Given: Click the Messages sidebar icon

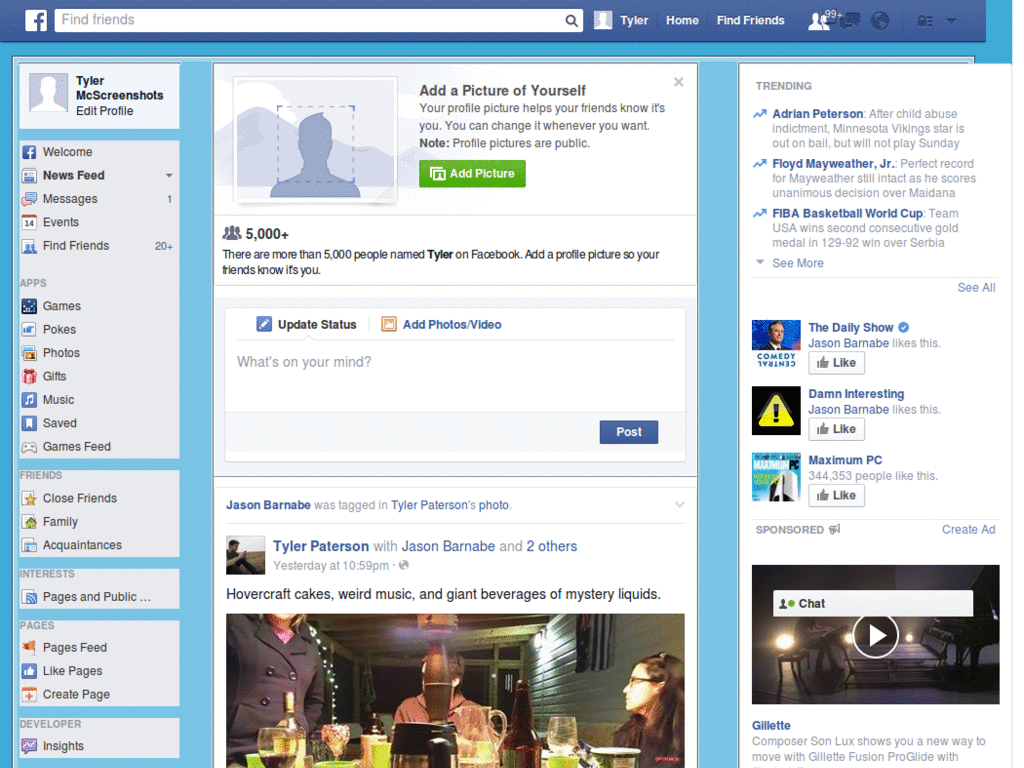Looking at the screenshot, I should [x=29, y=199].
